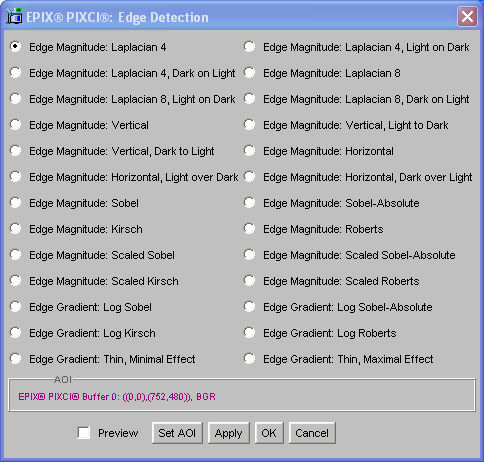The width and height of the screenshot is (484, 462).
Task: Select Edge Gradient: Thin, Maximal Effect
Action: coord(250,359)
